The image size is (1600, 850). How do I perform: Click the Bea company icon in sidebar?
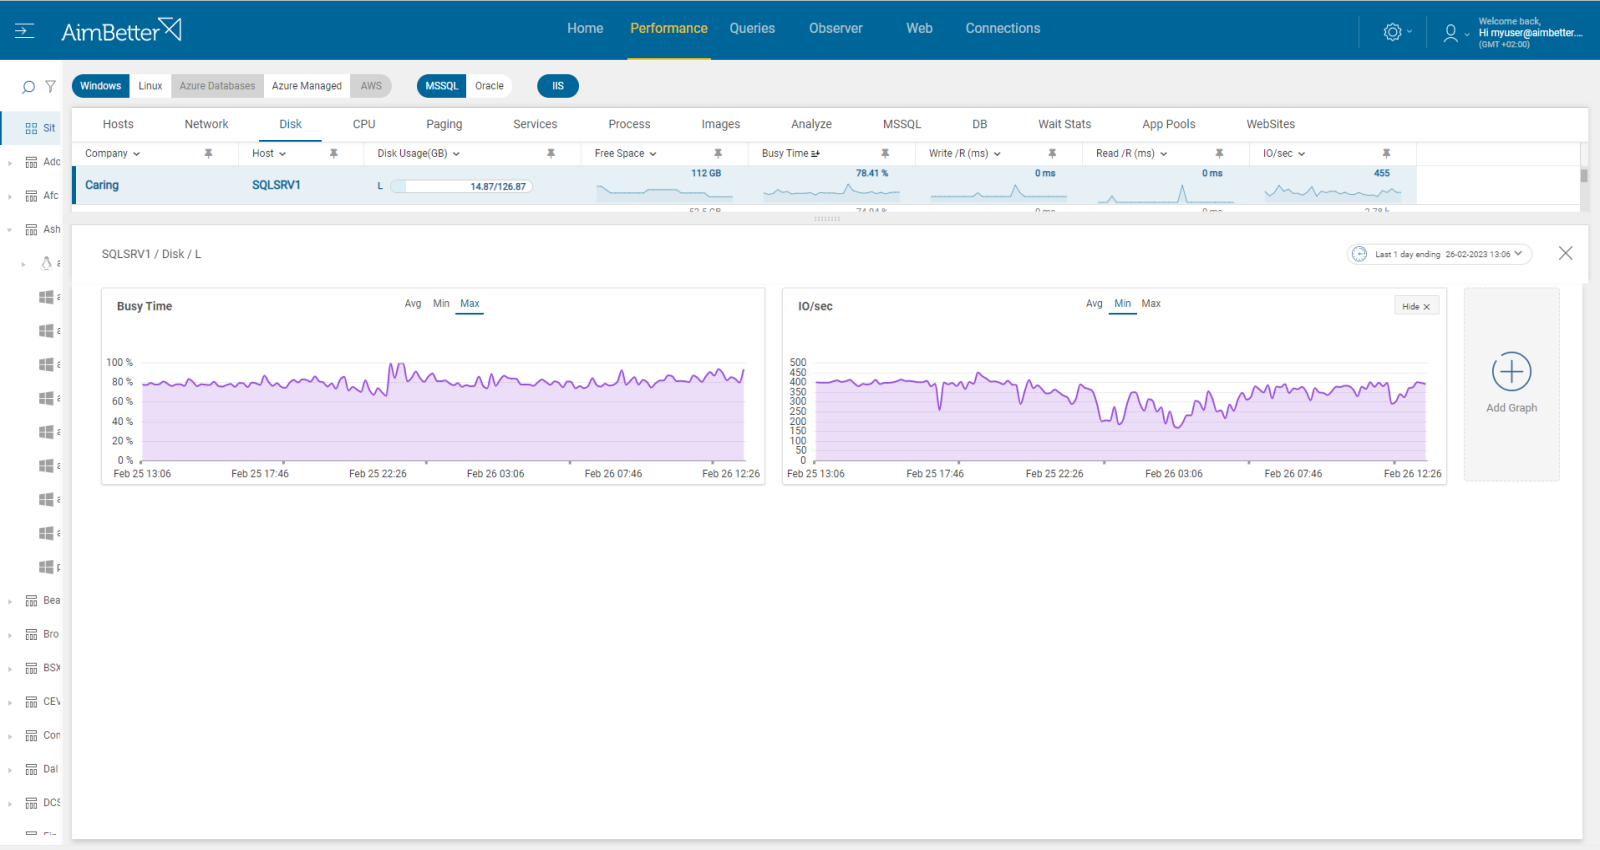[x=31, y=601]
